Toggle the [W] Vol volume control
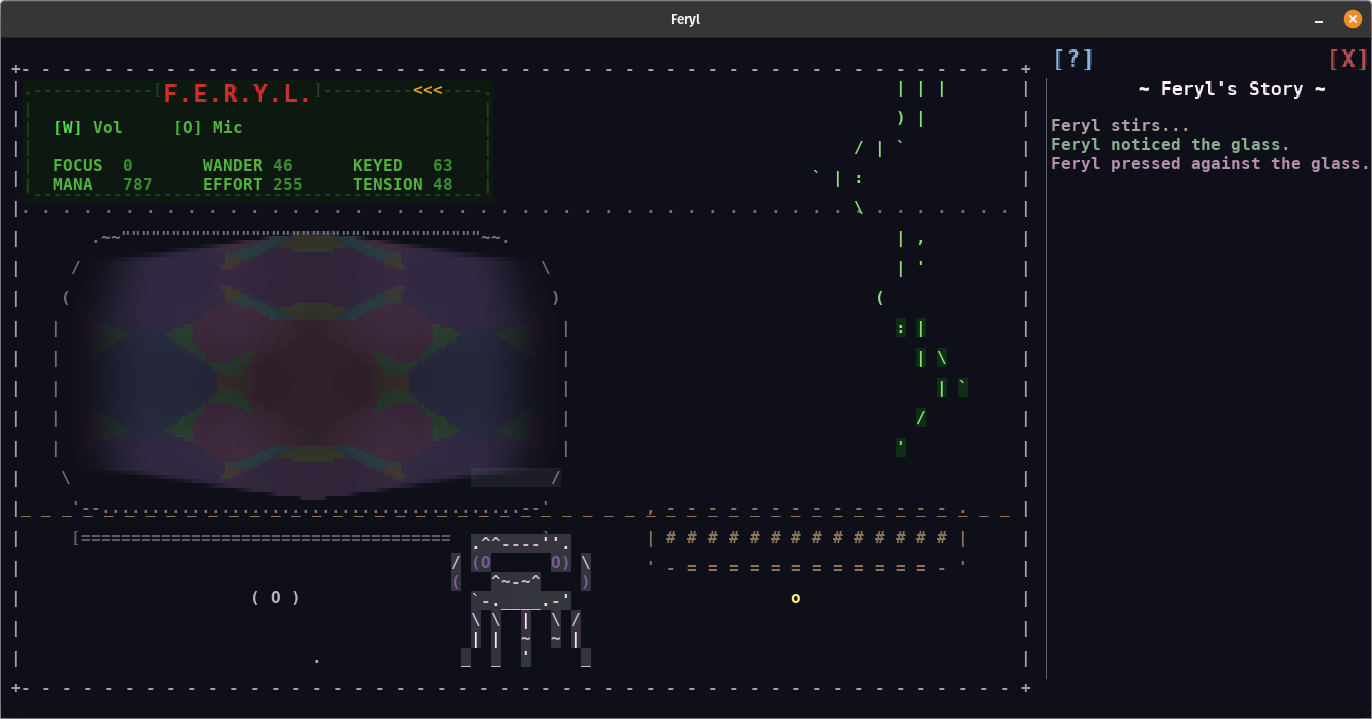 click(x=88, y=128)
